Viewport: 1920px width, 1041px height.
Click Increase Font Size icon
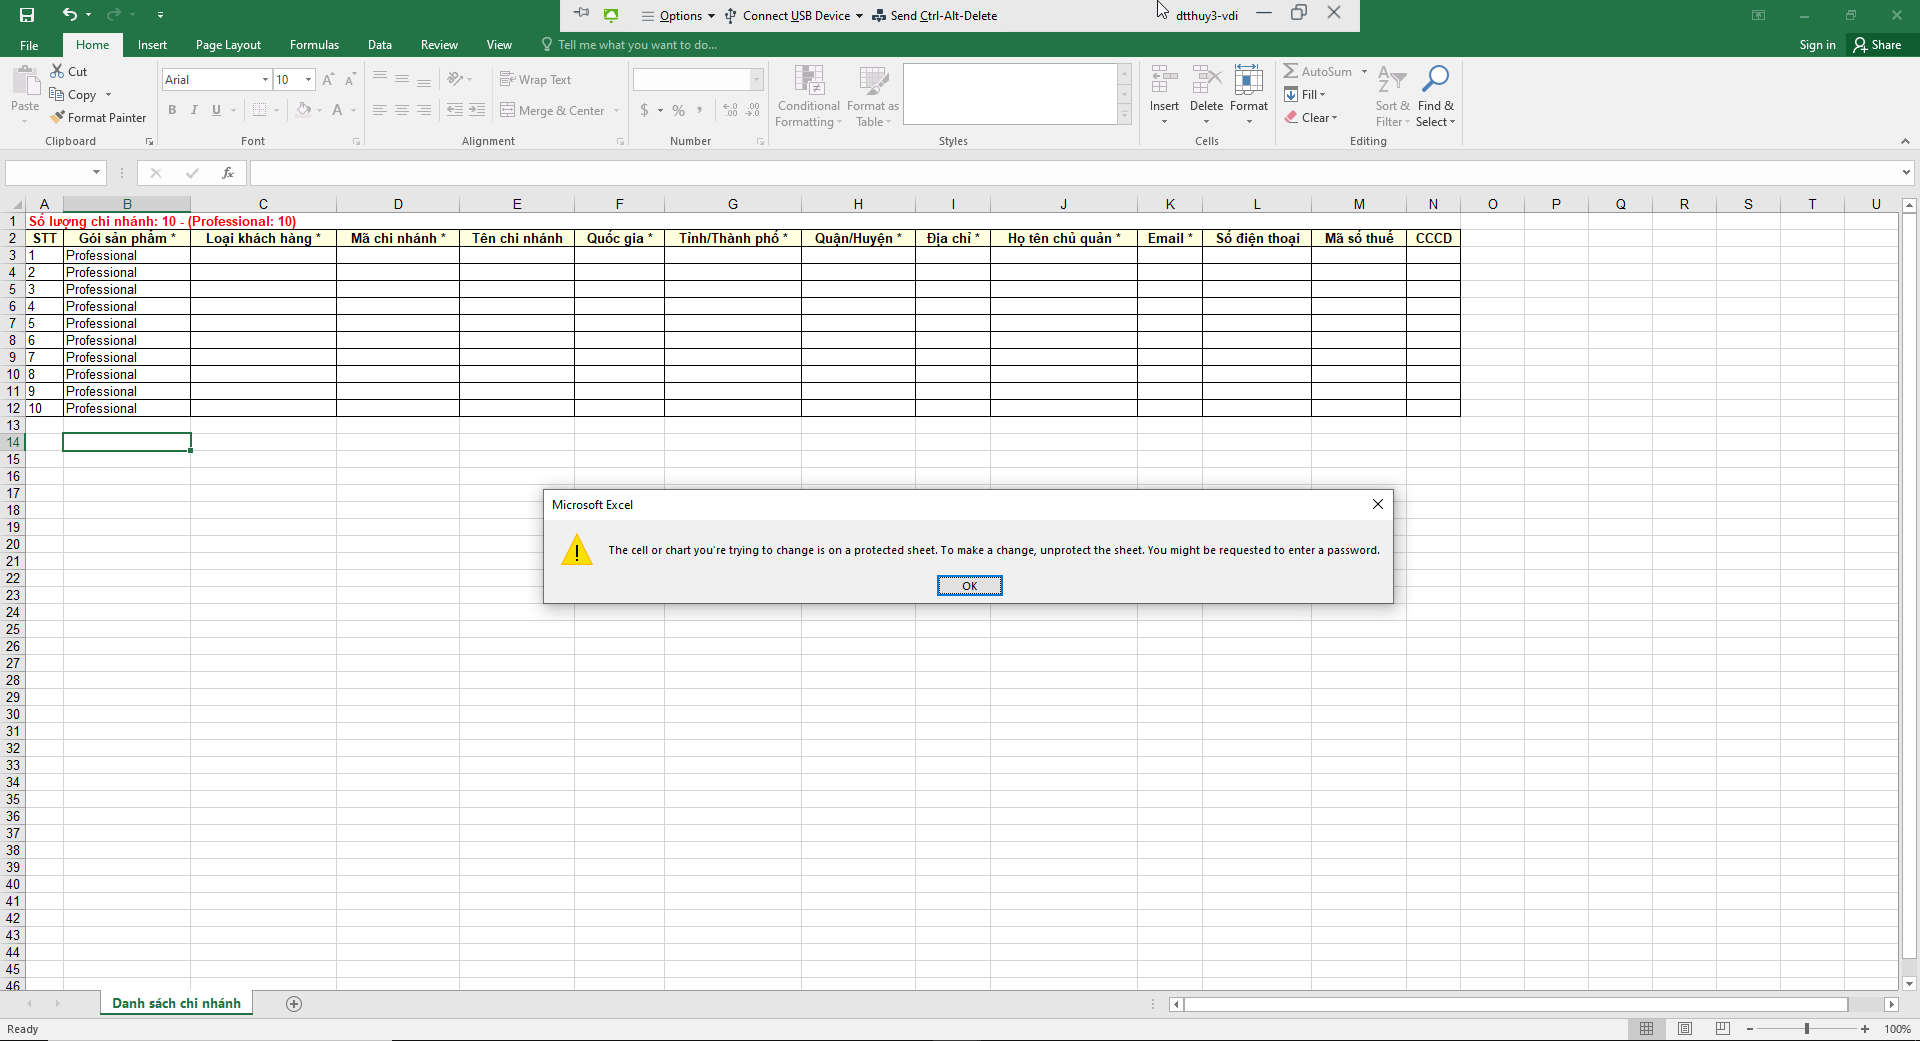tap(328, 79)
